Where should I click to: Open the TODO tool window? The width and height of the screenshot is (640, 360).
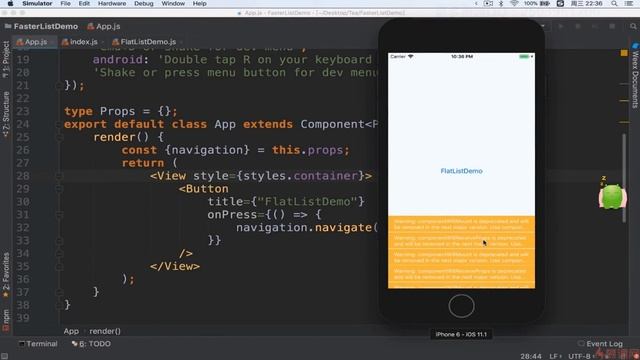[x=91, y=344]
